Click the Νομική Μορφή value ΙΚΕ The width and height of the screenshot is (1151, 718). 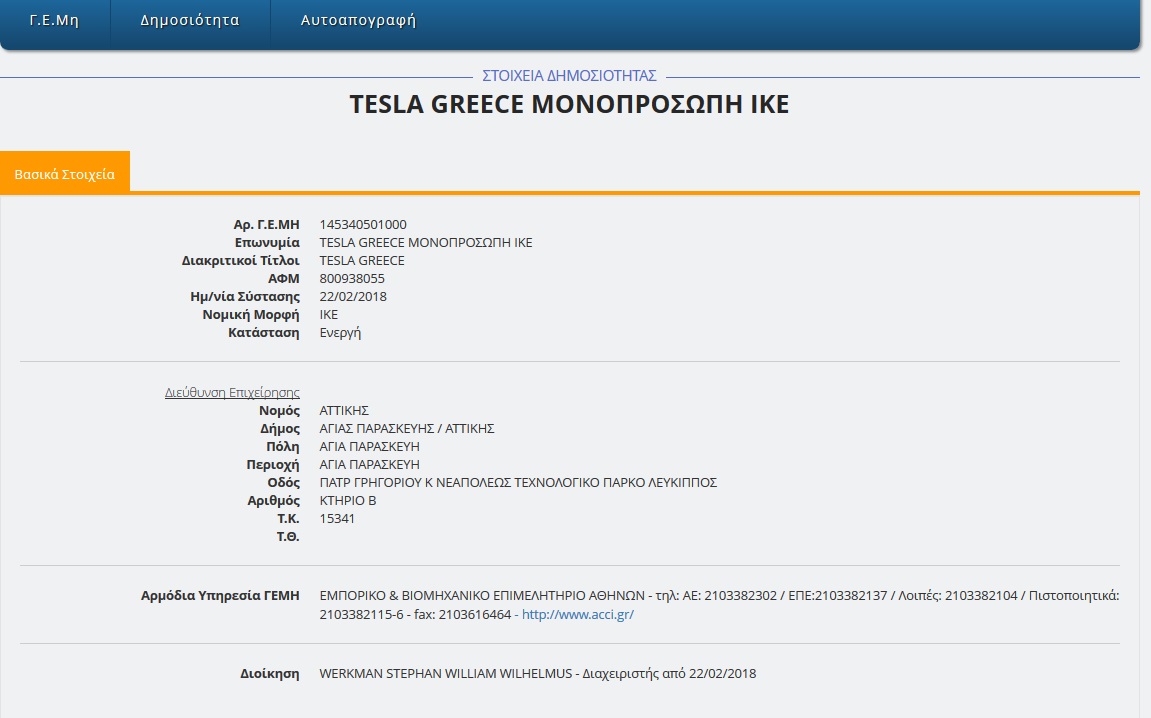click(x=329, y=314)
